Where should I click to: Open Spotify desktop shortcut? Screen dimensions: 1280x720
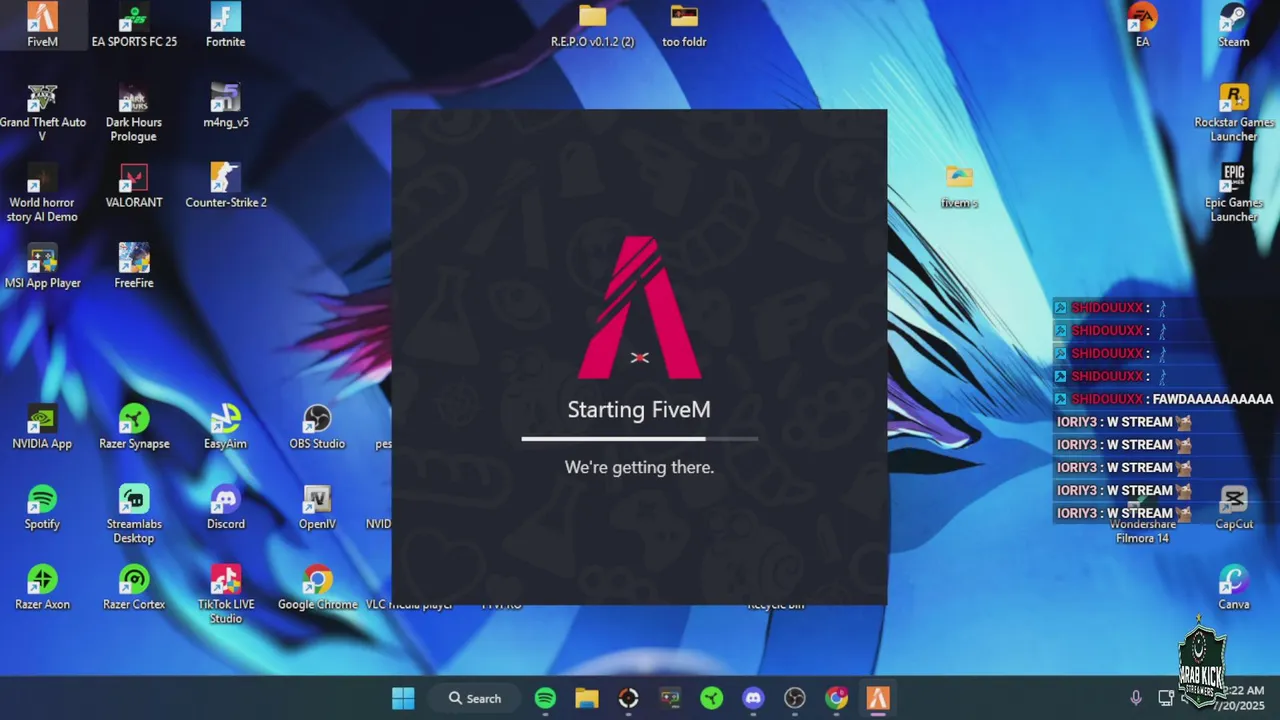click(x=42, y=507)
